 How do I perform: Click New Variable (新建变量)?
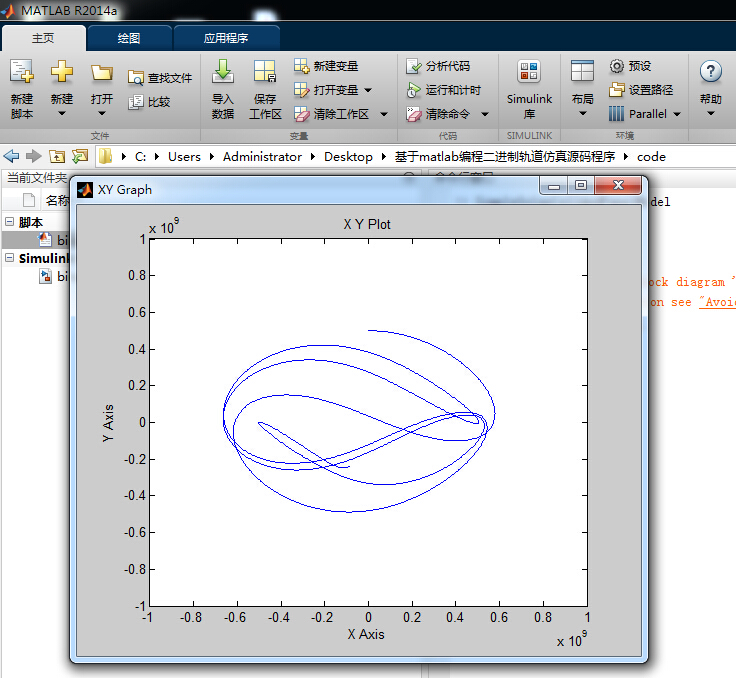[326, 66]
